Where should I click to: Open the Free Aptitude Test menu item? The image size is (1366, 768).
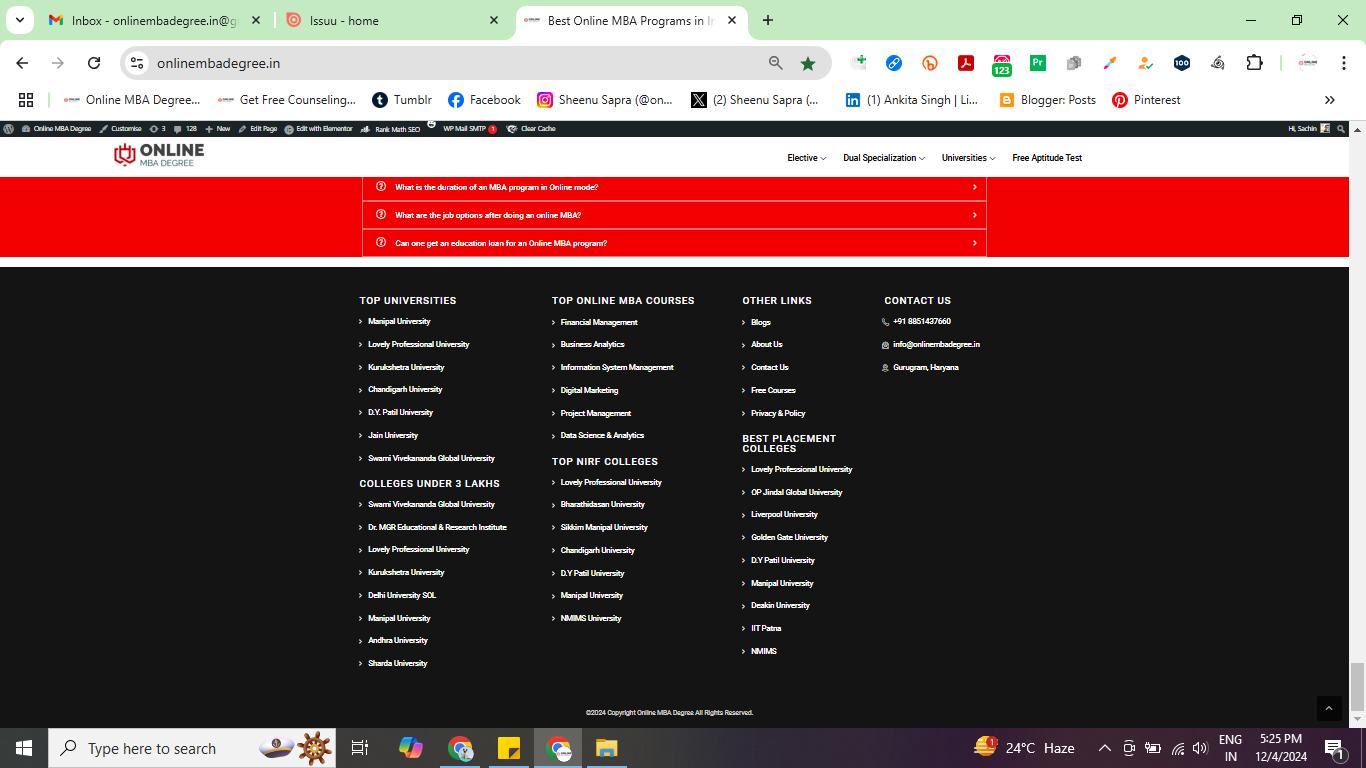[1047, 158]
